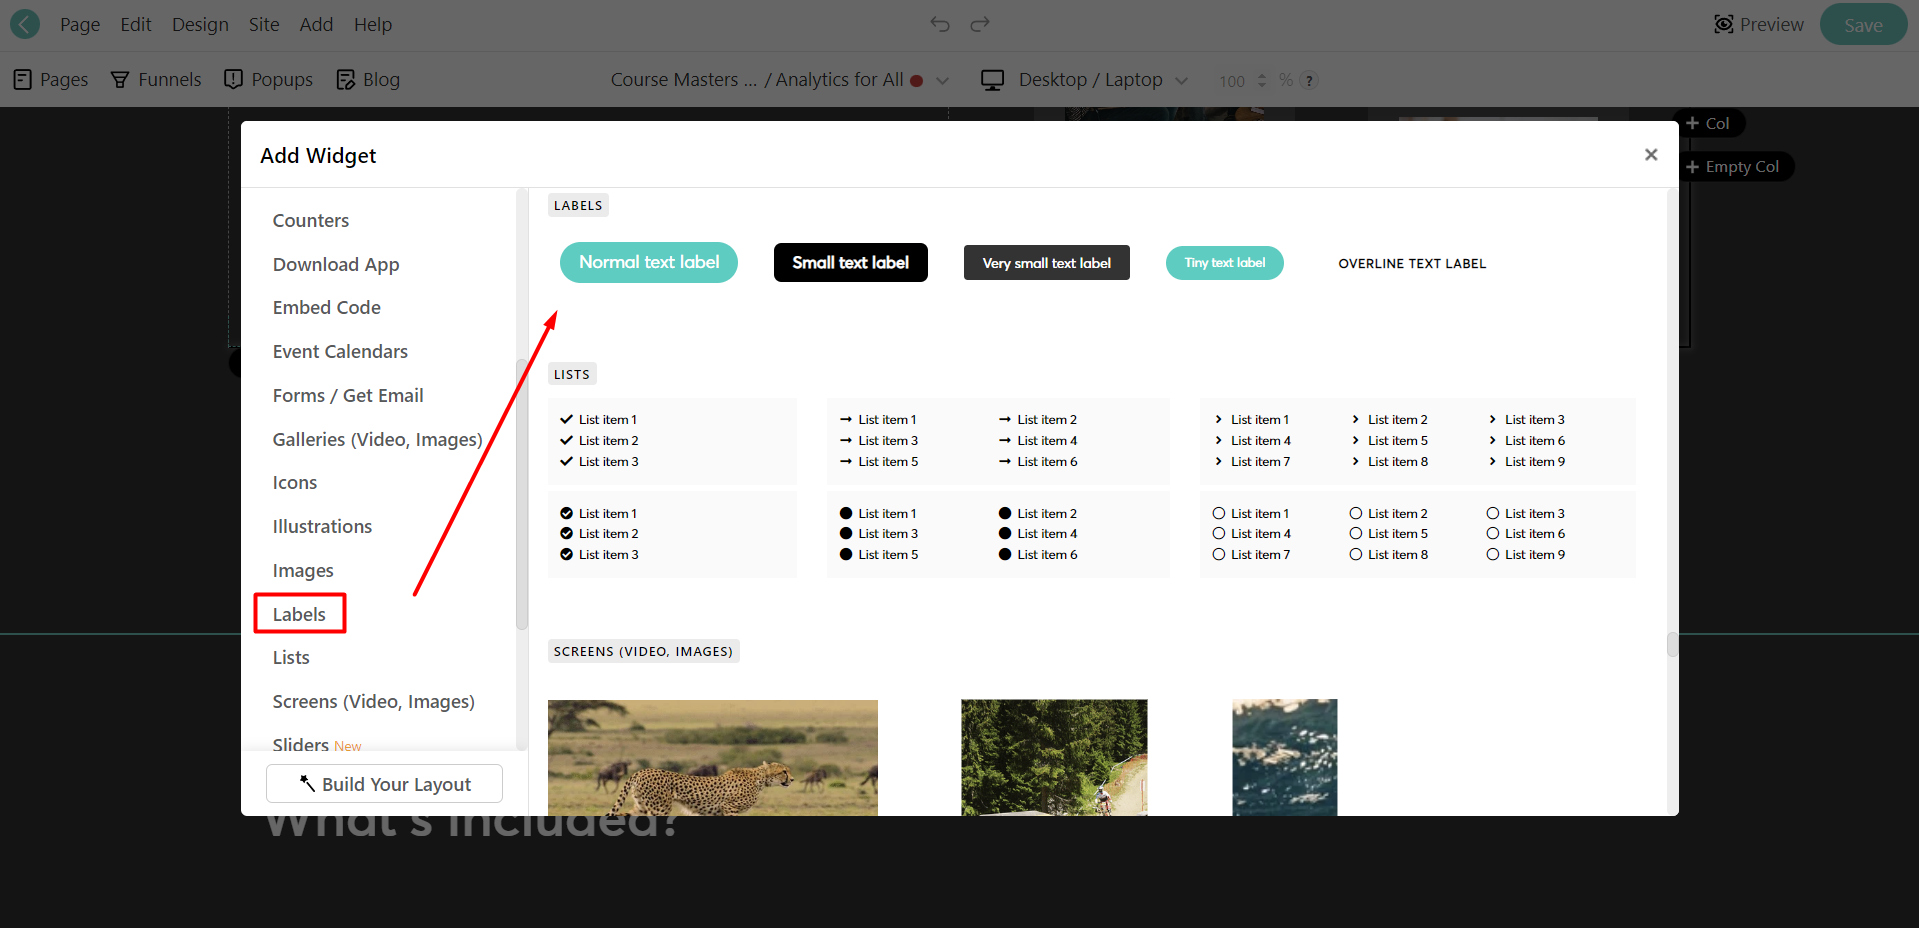1919x928 pixels.
Task: Redo the last action
Action: (978, 23)
